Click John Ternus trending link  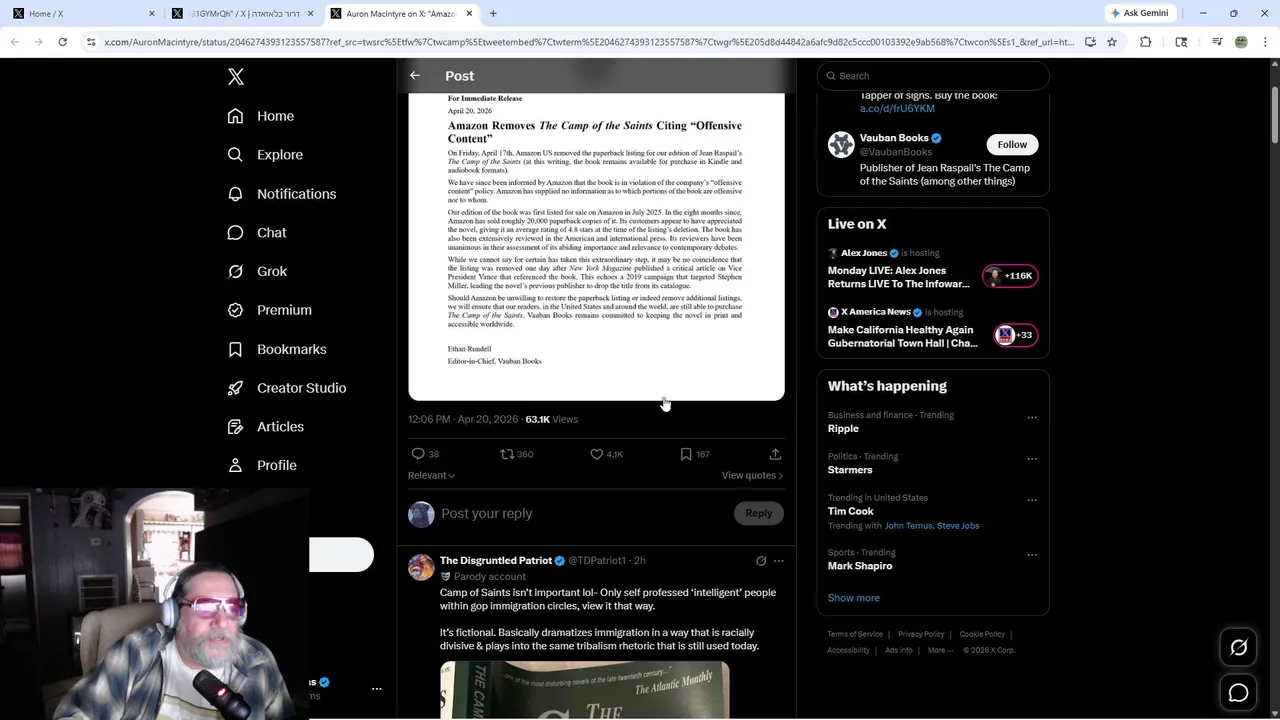point(908,526)
